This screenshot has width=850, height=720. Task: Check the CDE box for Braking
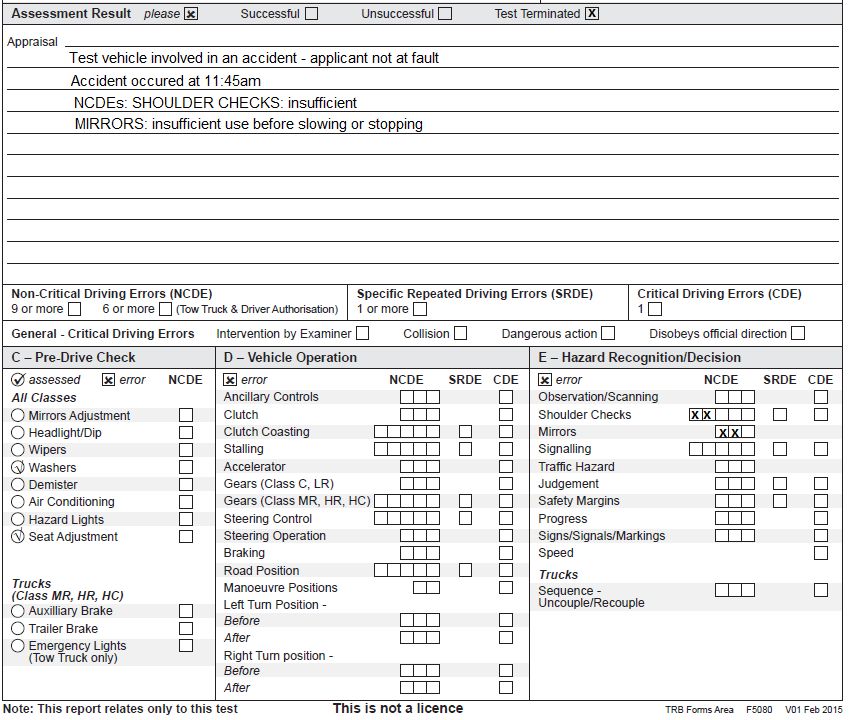tap(506, 553)
